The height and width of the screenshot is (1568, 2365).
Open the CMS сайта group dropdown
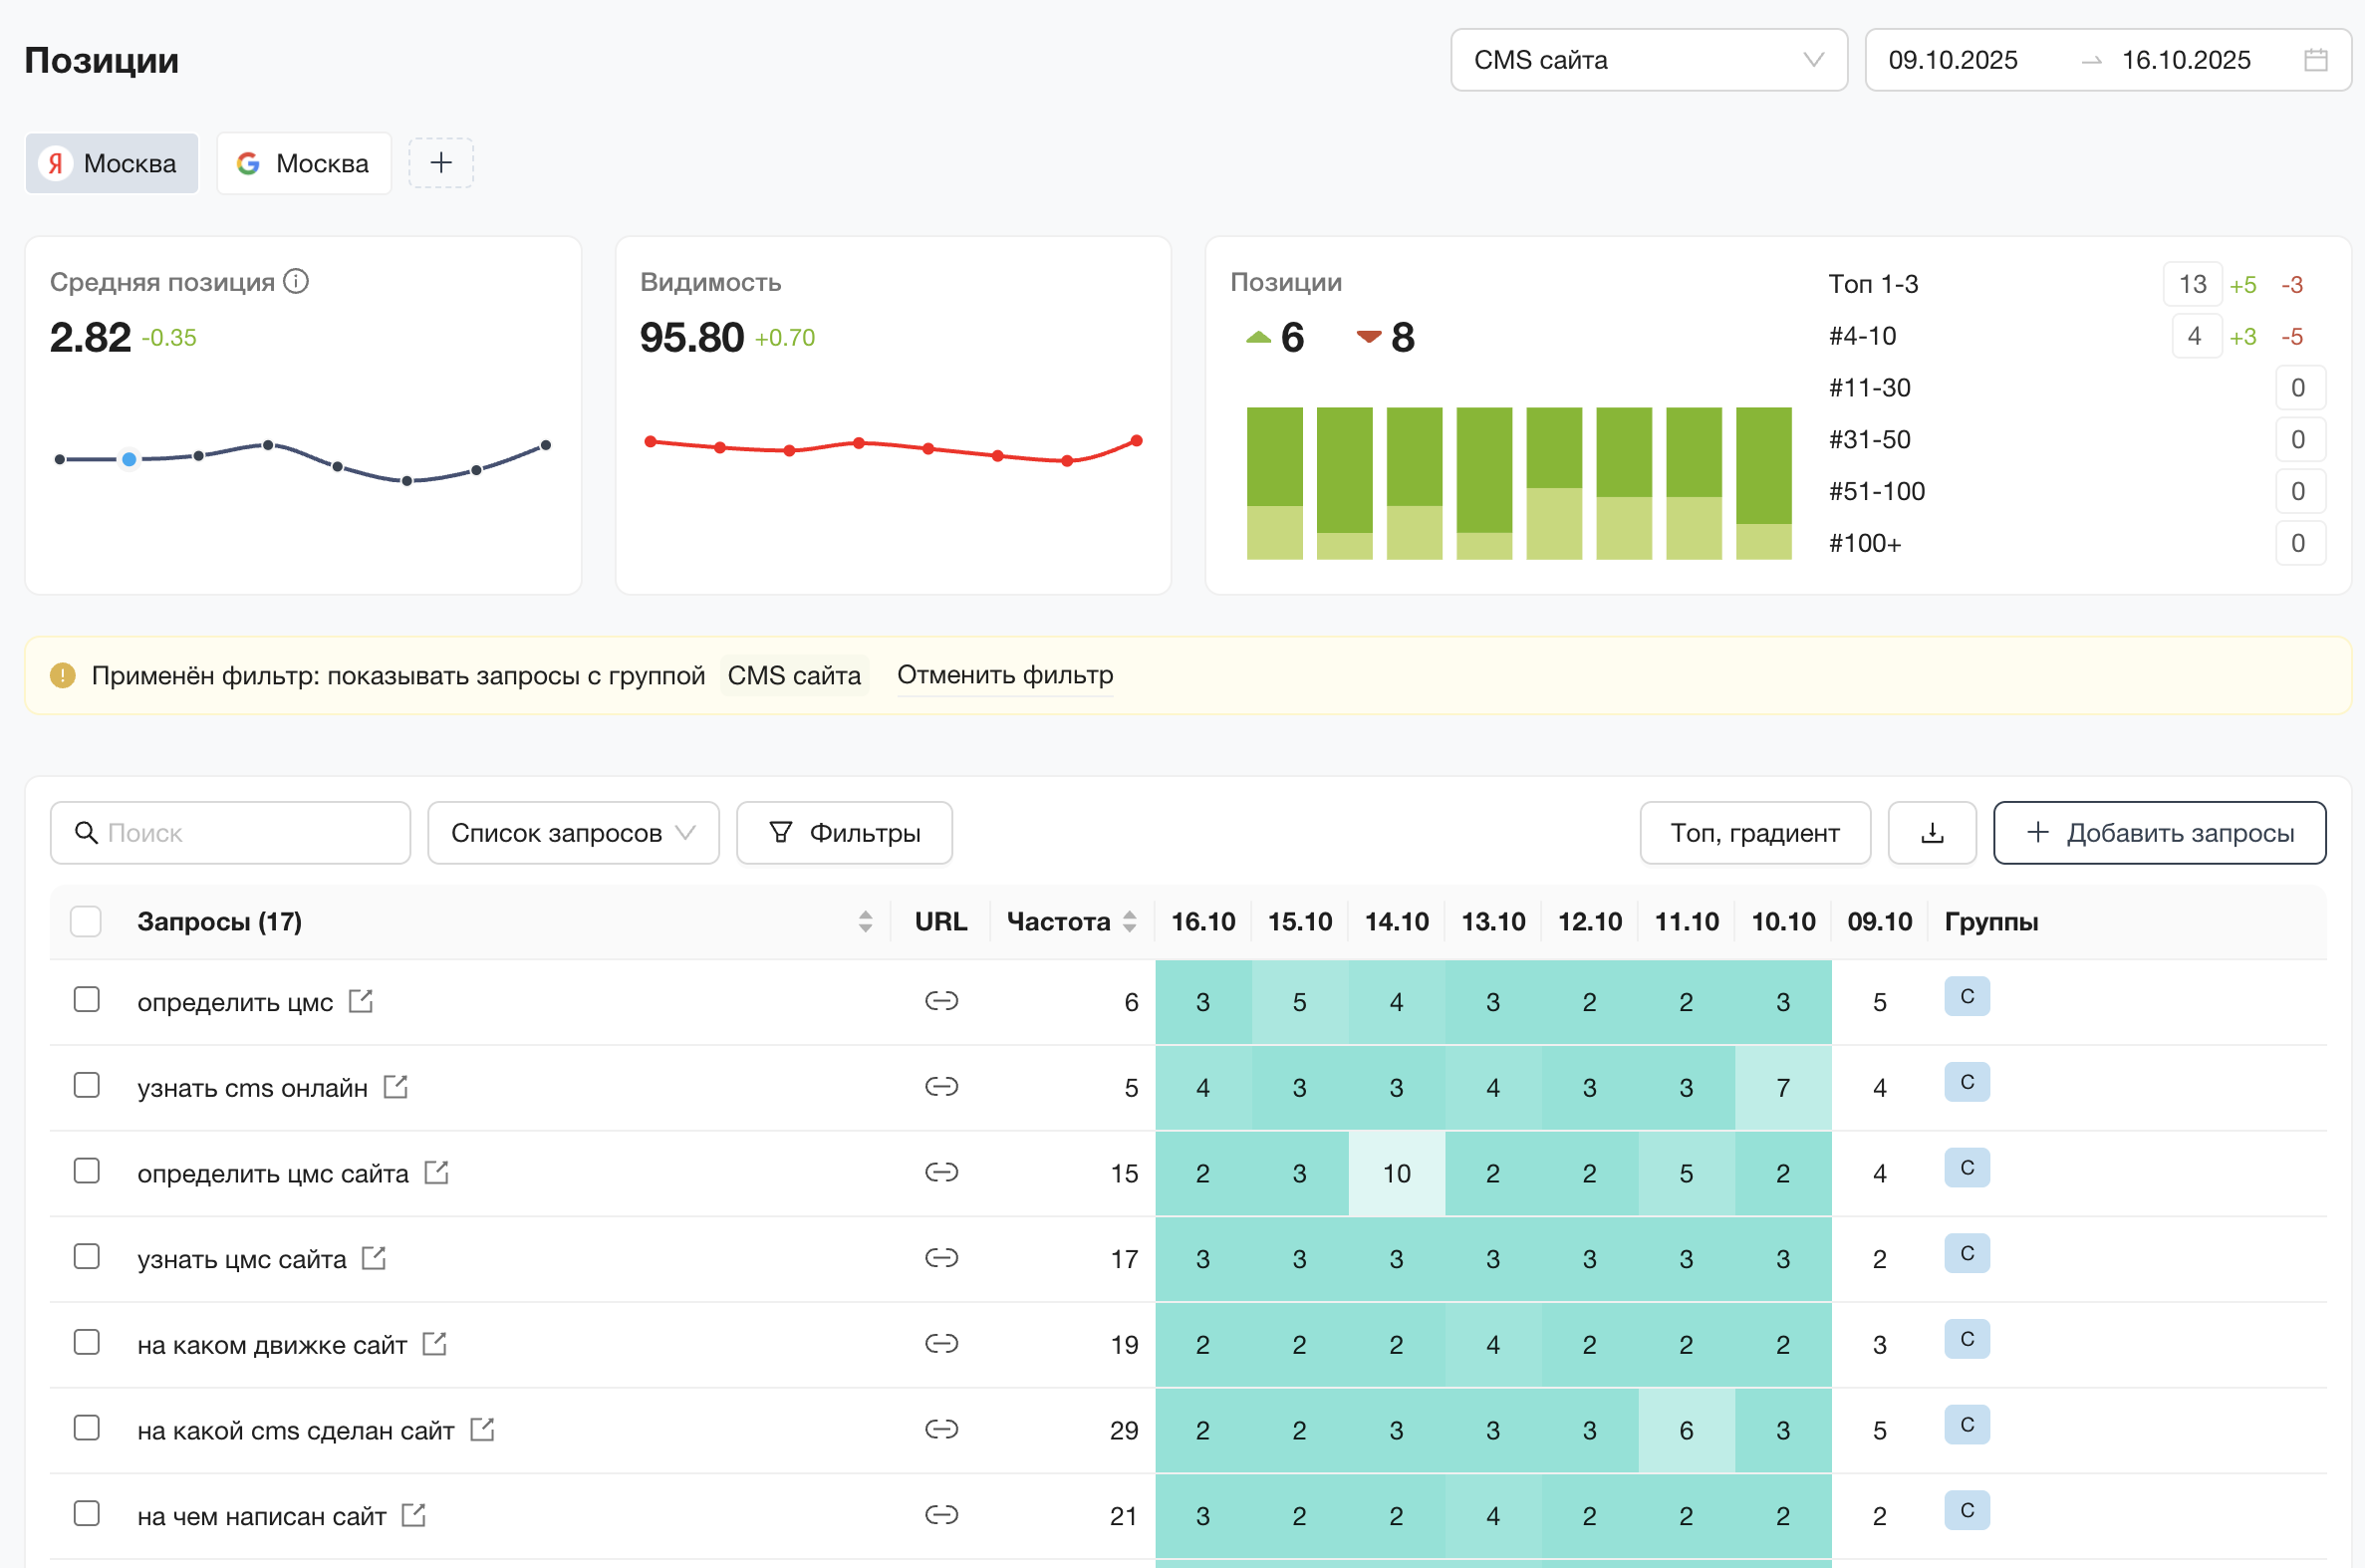1648,60
